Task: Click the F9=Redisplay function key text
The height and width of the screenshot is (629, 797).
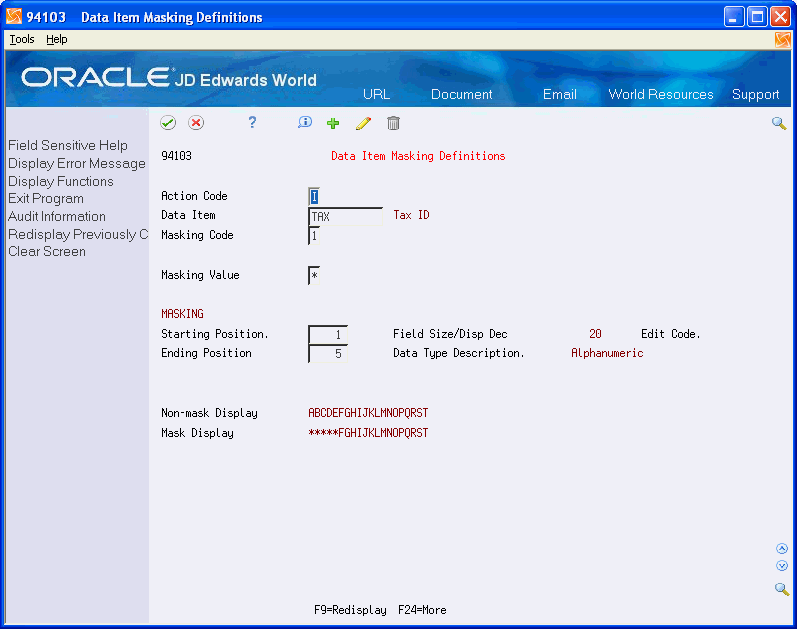Action: click(x=350, y=610)
